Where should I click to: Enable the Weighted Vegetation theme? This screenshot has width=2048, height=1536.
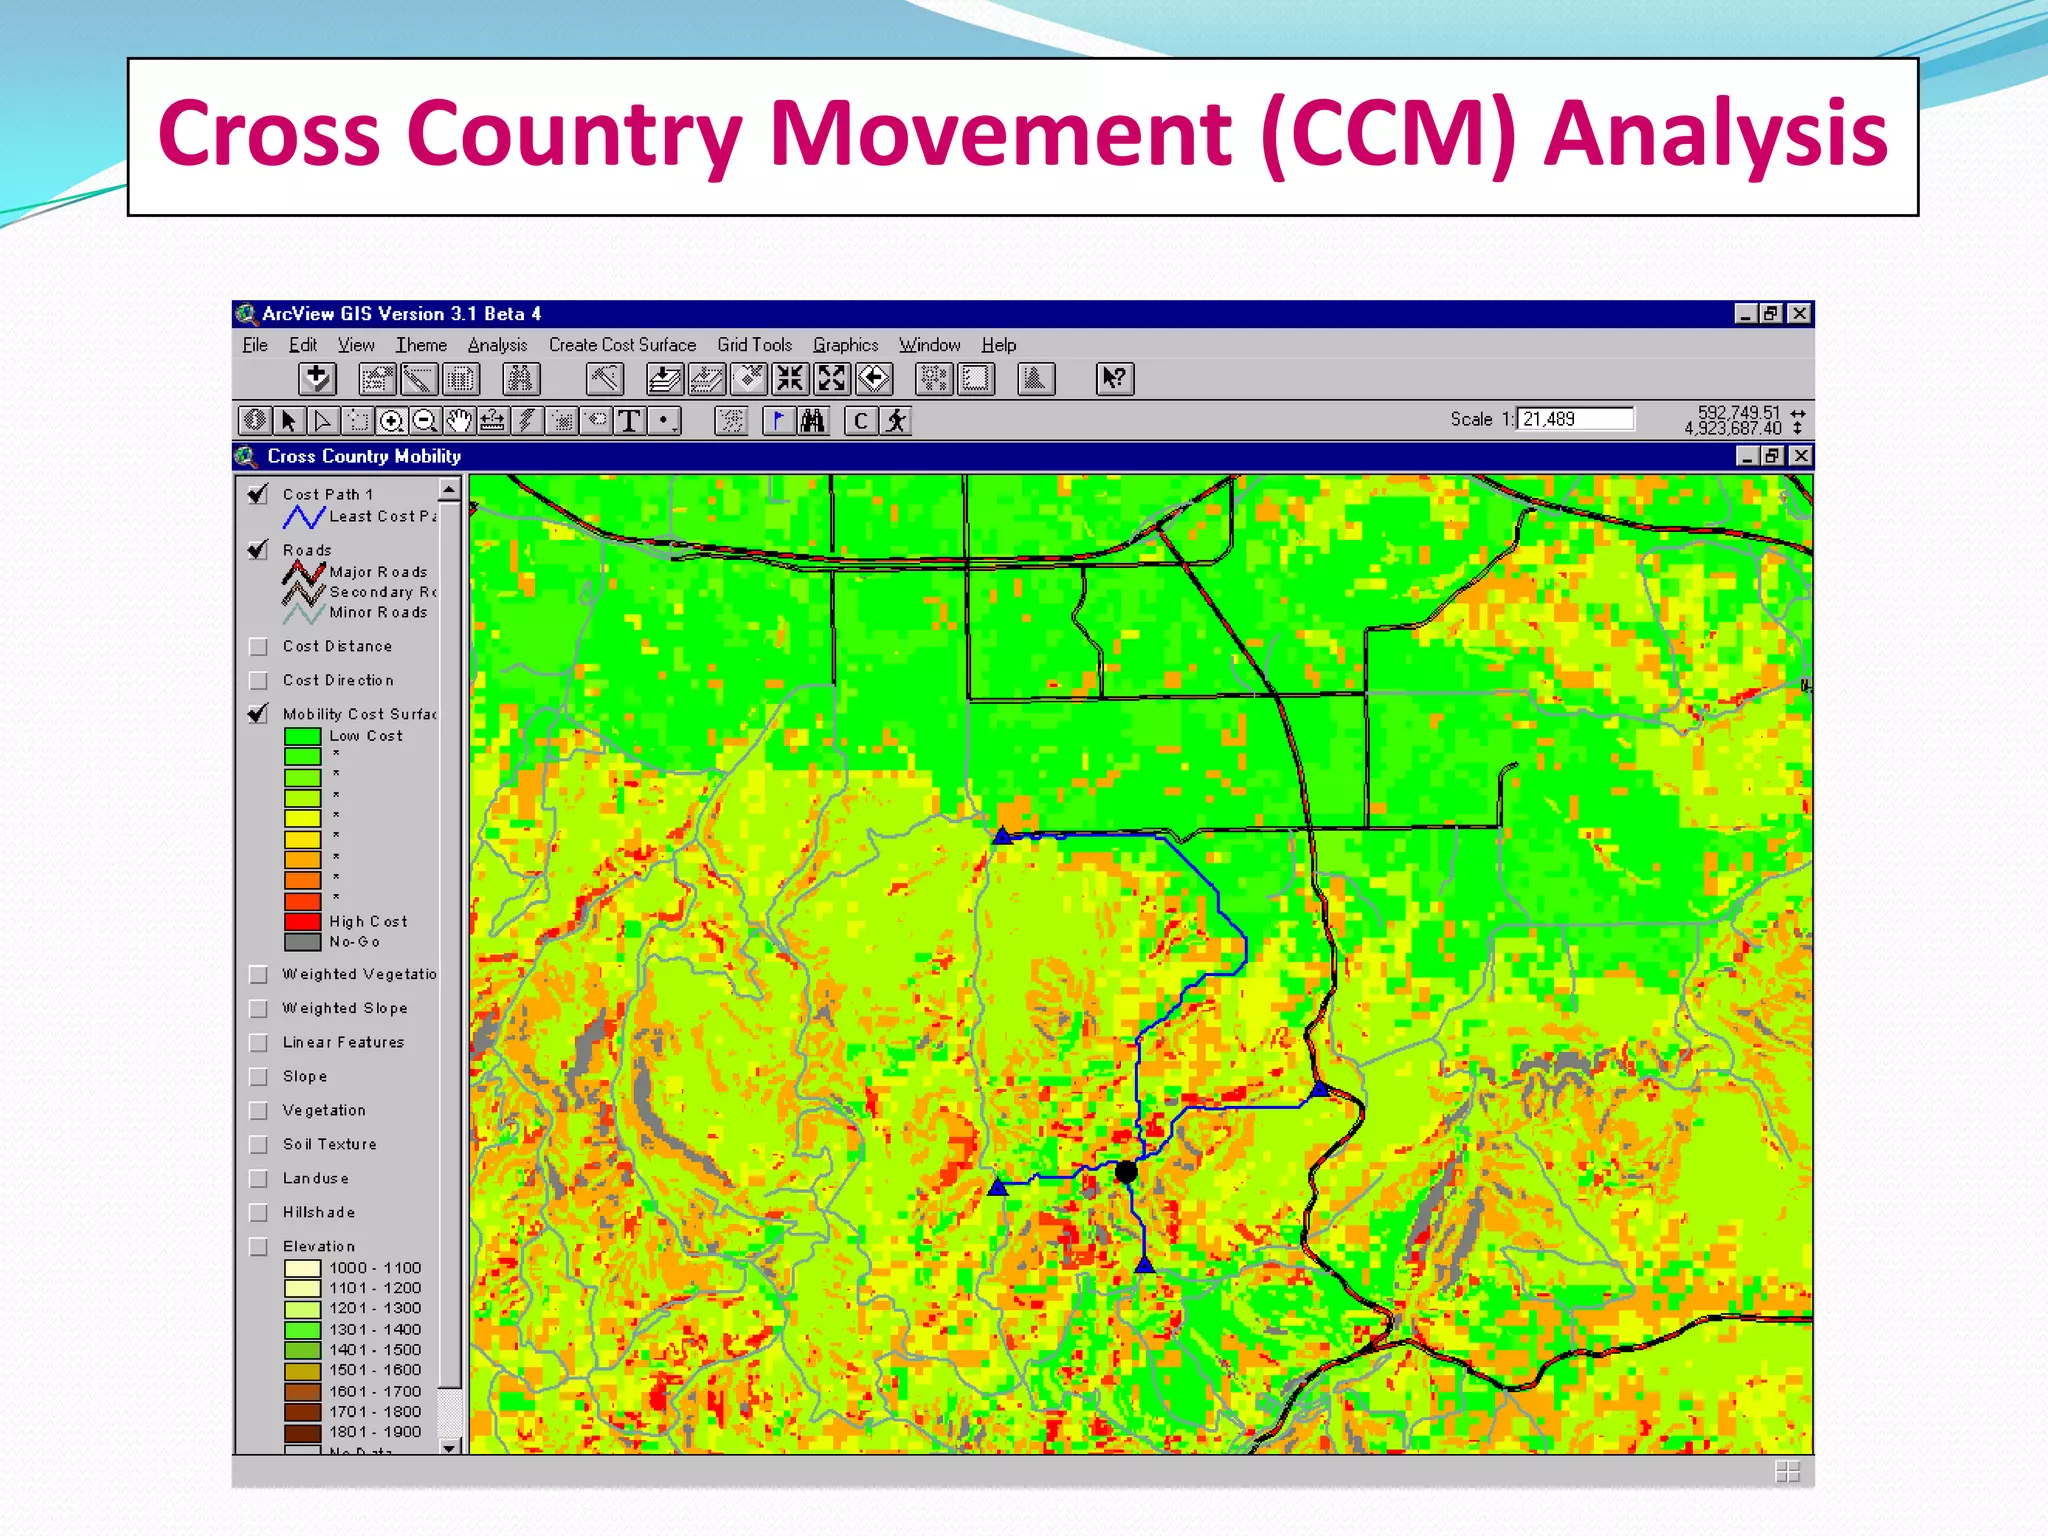pos(258,975)
